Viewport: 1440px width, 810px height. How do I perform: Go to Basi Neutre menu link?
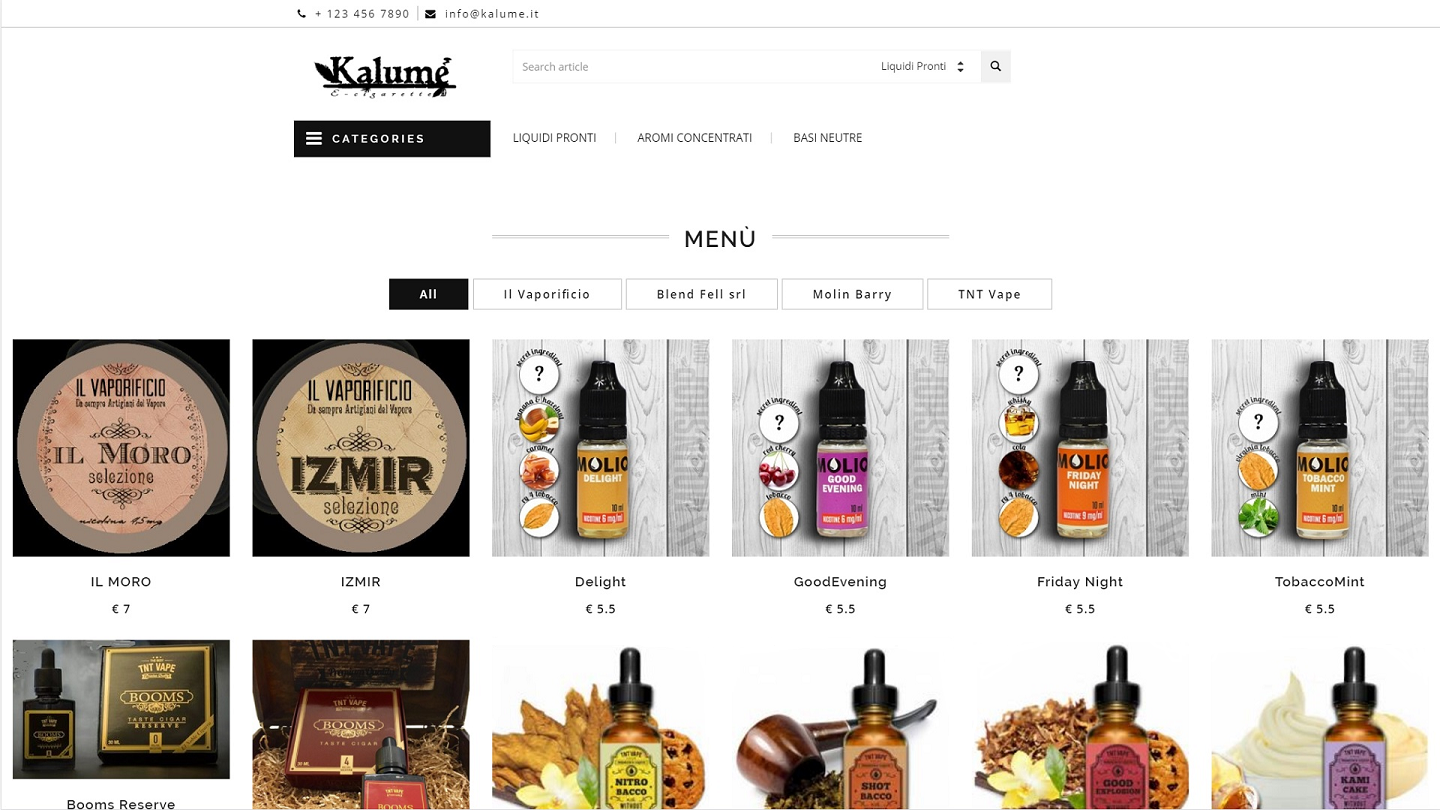click(x=827, y=138)
